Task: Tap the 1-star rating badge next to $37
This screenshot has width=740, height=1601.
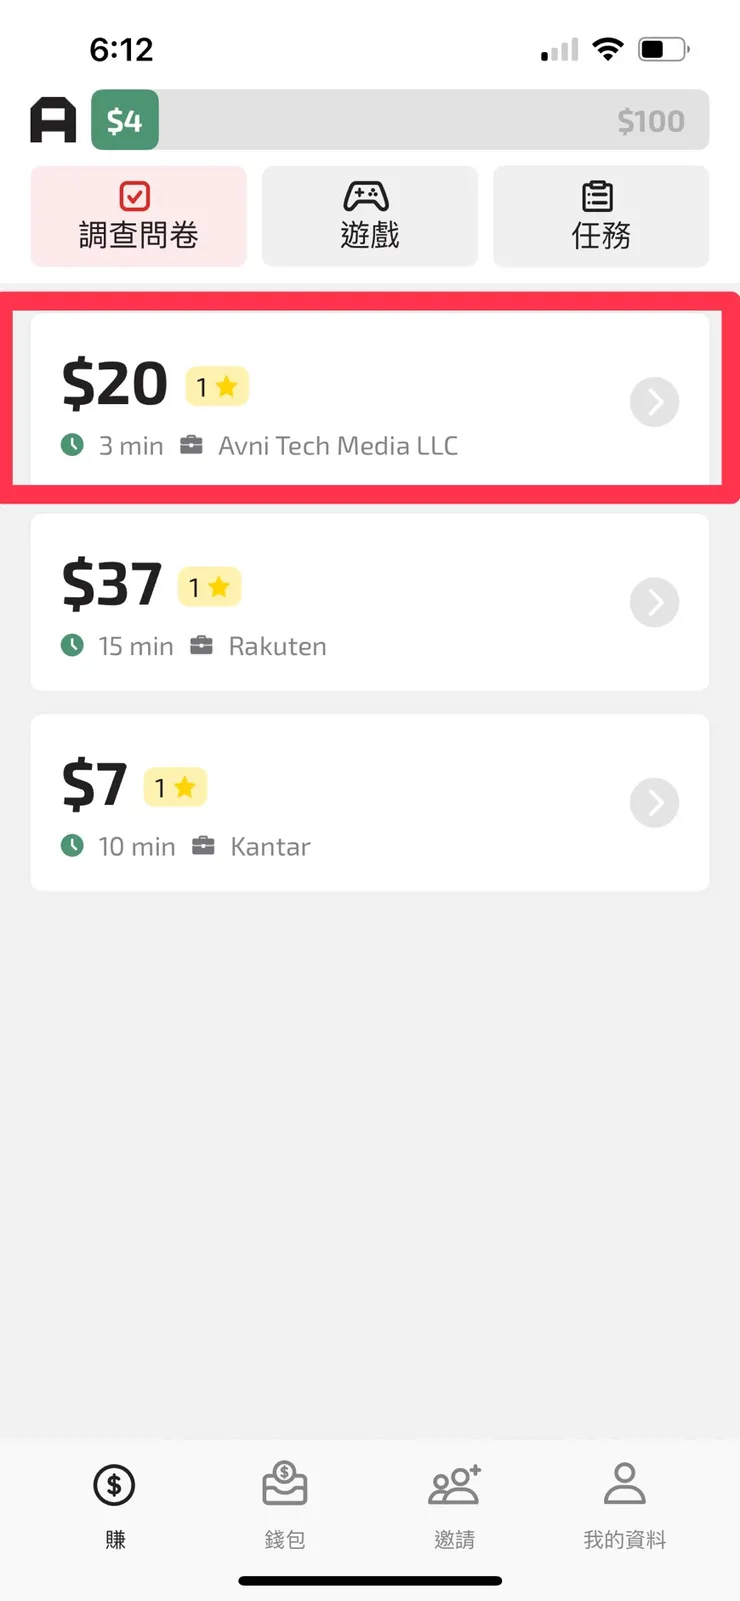Action: 209,587
